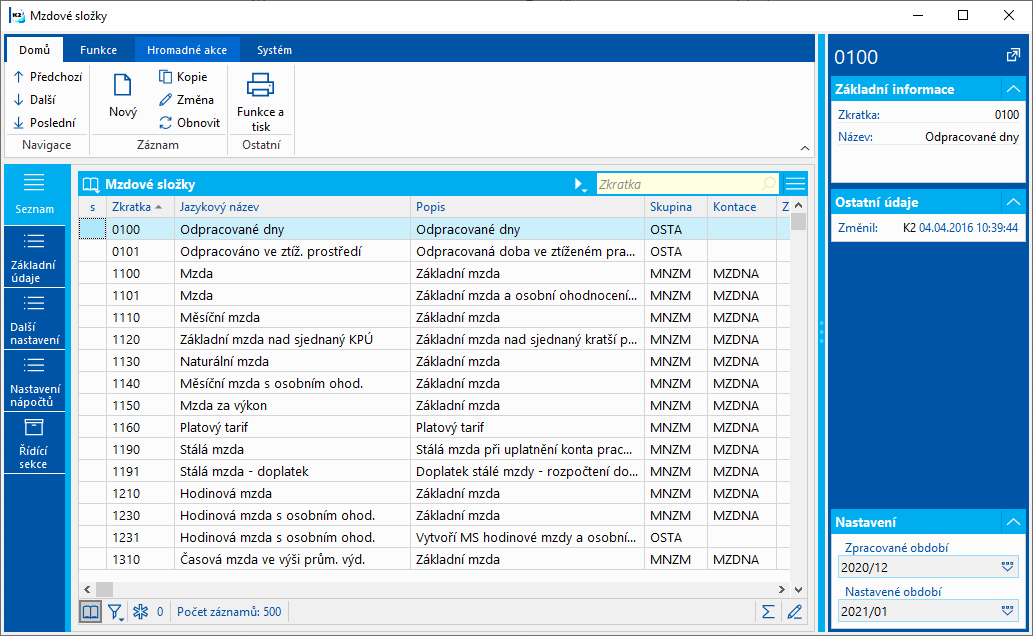Open the filter funnel dropdown

pyautogui.click(x=115, y=611)
